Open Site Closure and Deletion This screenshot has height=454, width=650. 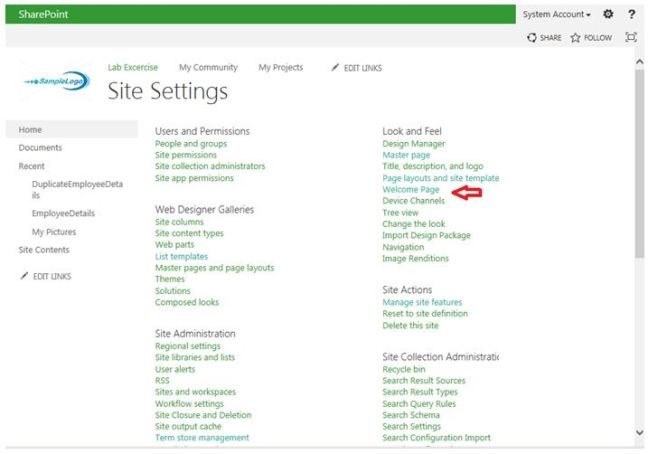[203, 415]
